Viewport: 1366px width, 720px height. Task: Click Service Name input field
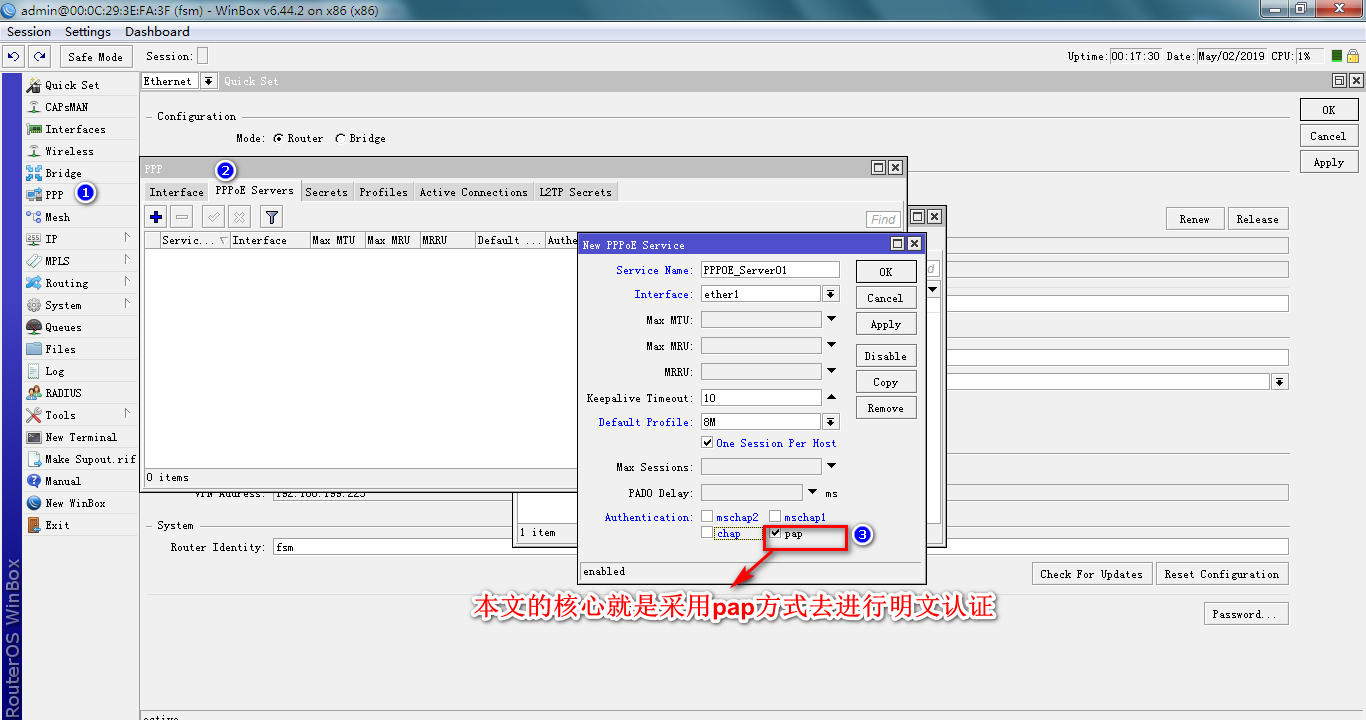point(770,270)
